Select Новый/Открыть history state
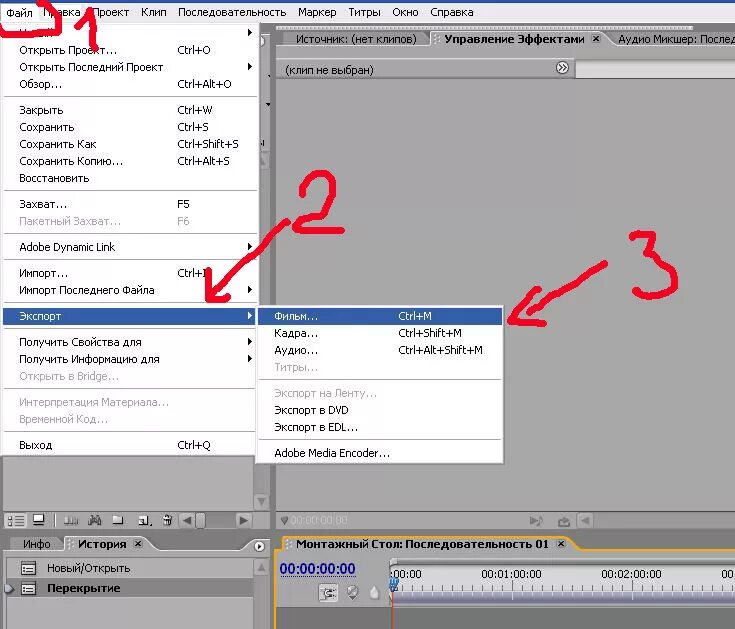Image resolution: width=735 pixels, height=629 pixels. 129,569
